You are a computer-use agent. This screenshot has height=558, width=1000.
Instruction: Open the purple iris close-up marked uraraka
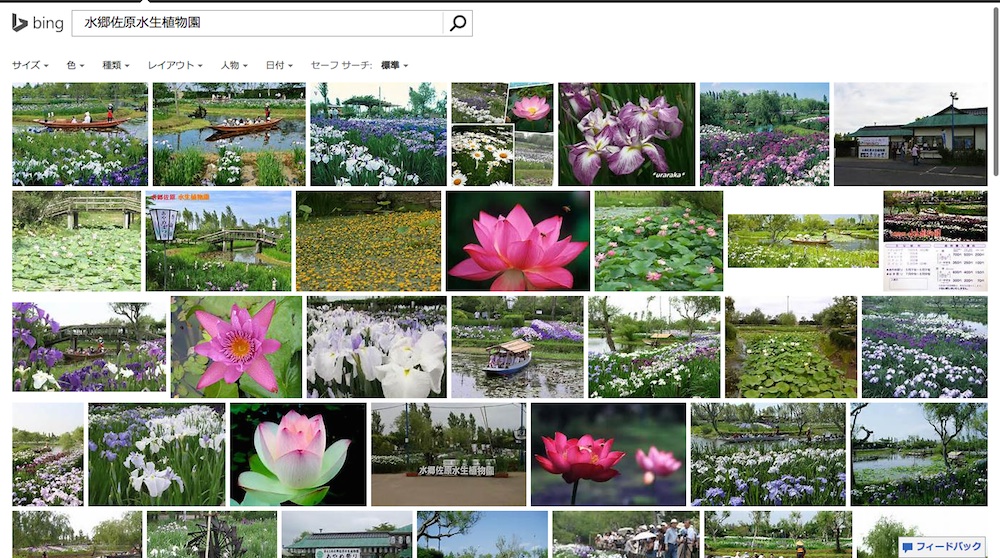coord(626,134)
